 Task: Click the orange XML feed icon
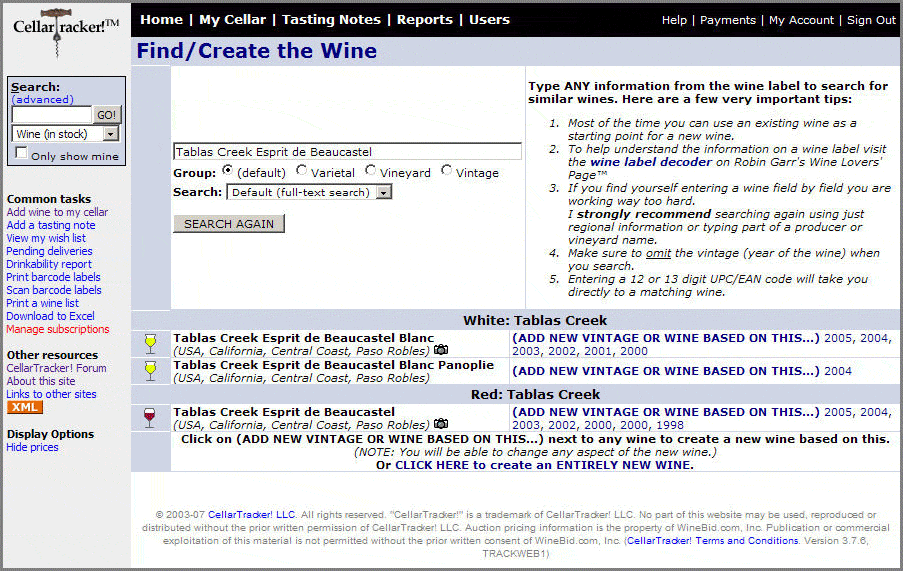click(25, 407)
